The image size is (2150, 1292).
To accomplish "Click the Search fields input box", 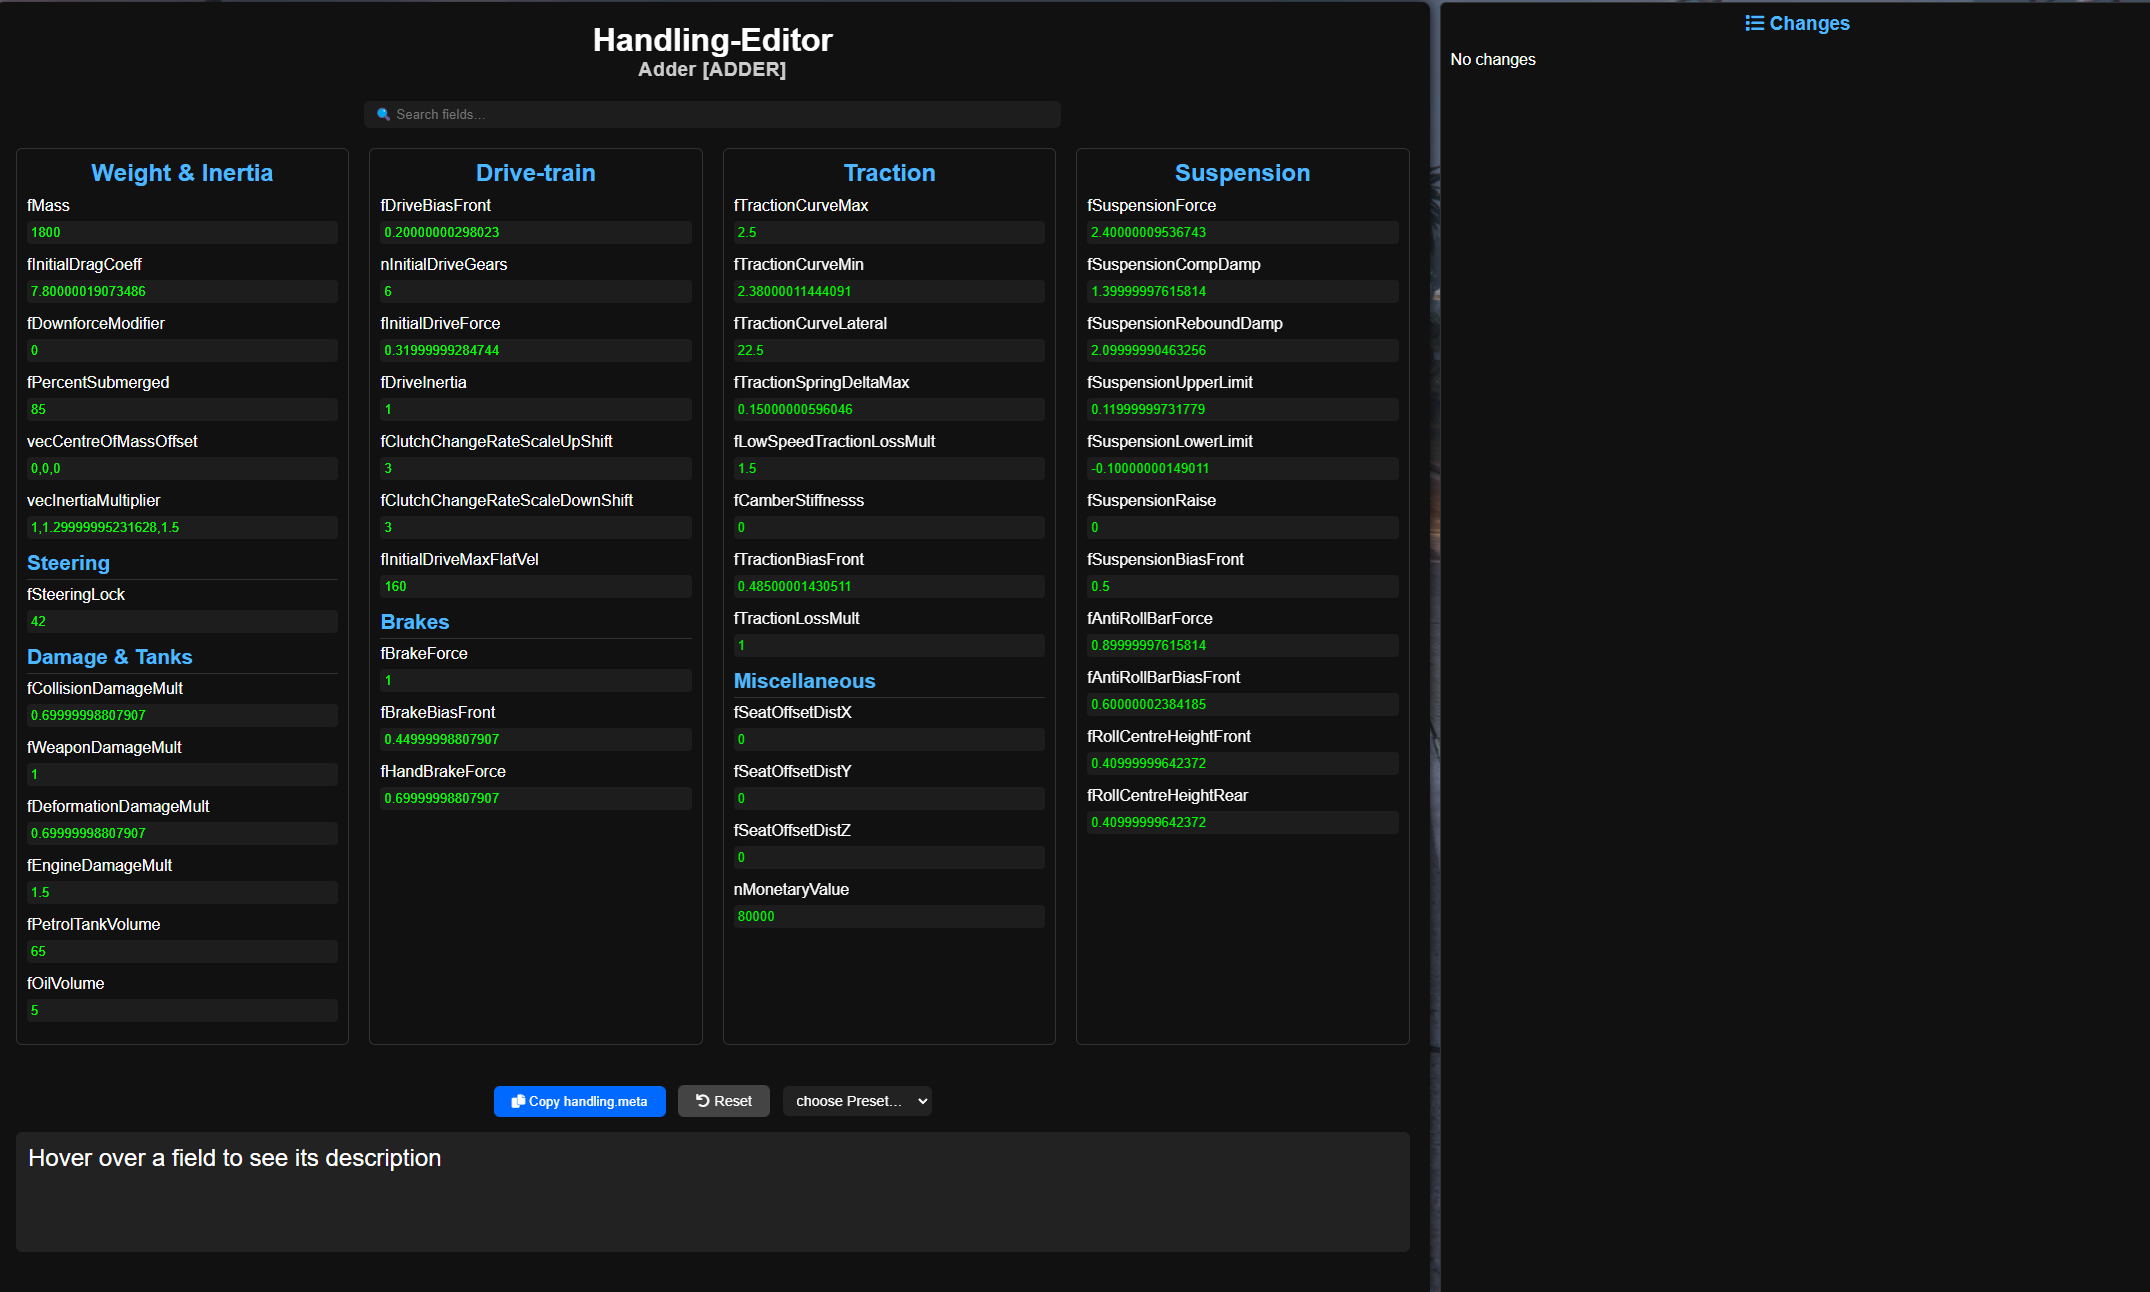I will pos(711,114).
